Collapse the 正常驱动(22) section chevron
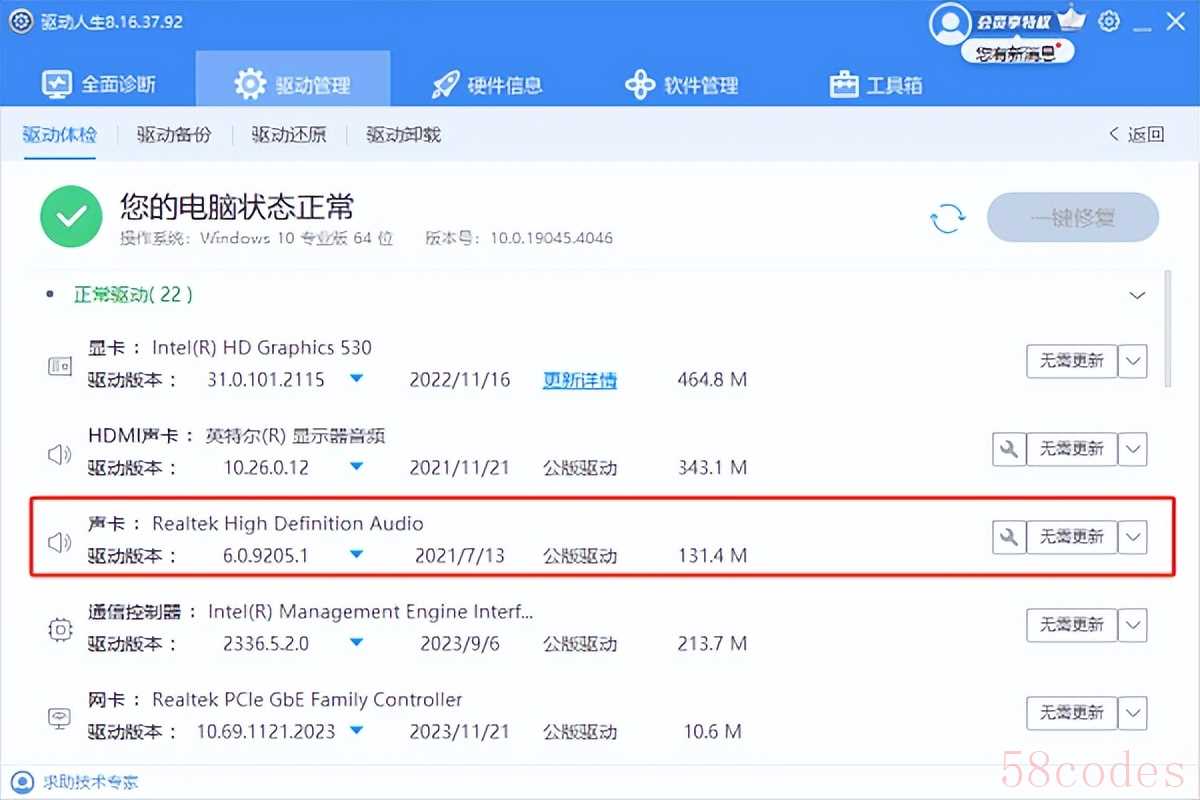The height and width of the screenshot is (800, 1200). tap(1137, 295)
